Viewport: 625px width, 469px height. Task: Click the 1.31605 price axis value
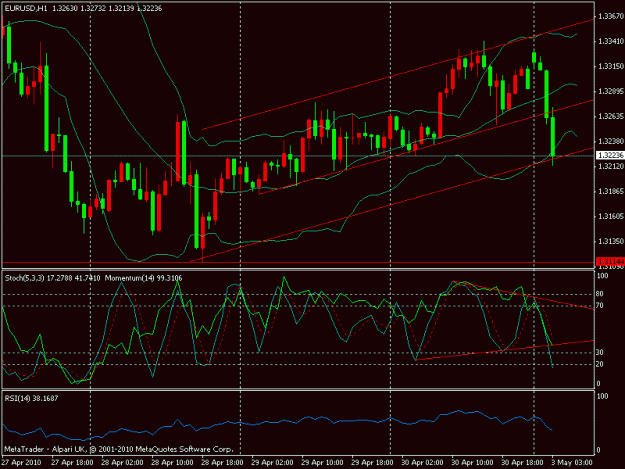611,216
